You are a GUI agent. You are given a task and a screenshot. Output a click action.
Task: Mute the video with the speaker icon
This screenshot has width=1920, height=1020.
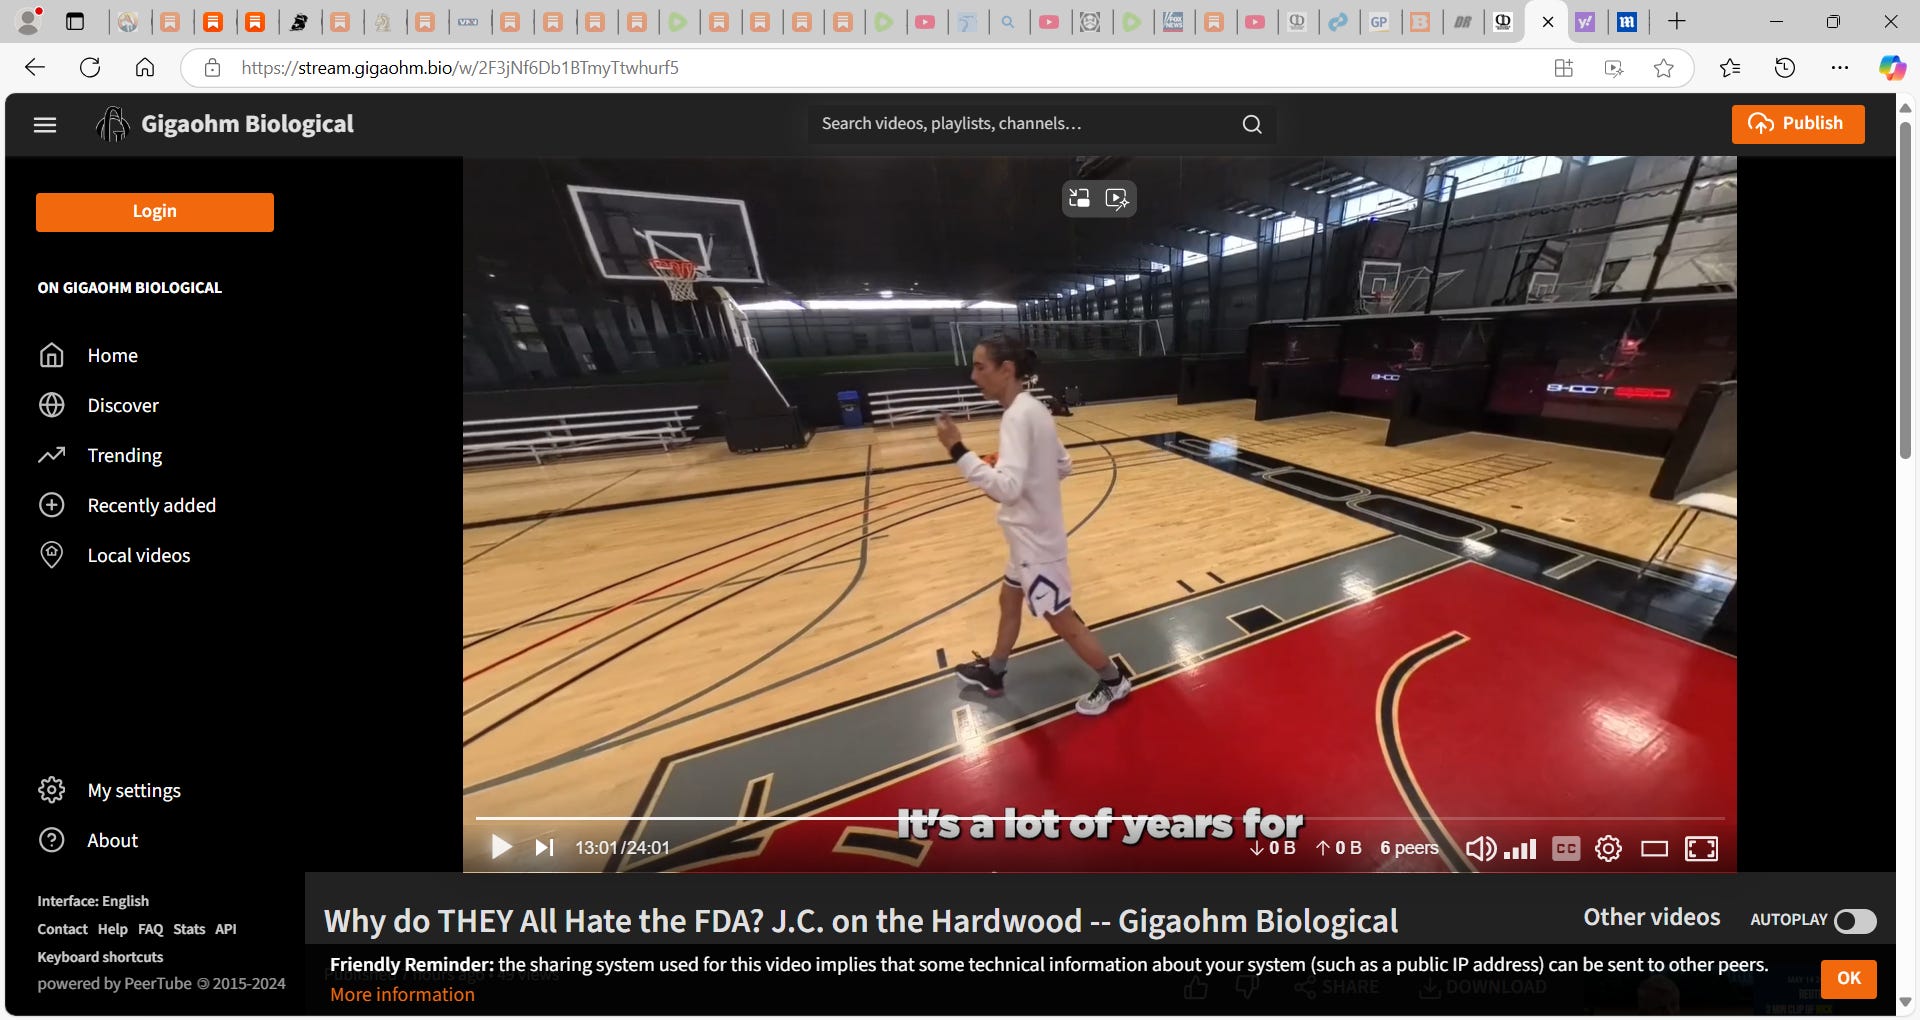(1480, 849)
